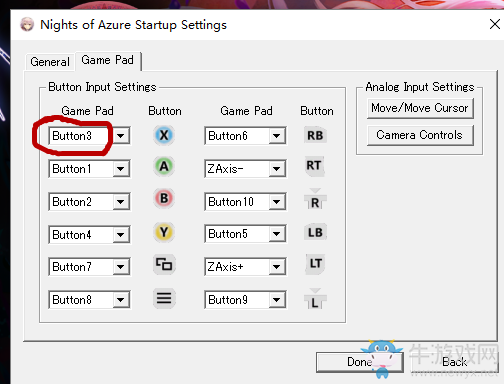Click the red B button icon

pos(164,198)
